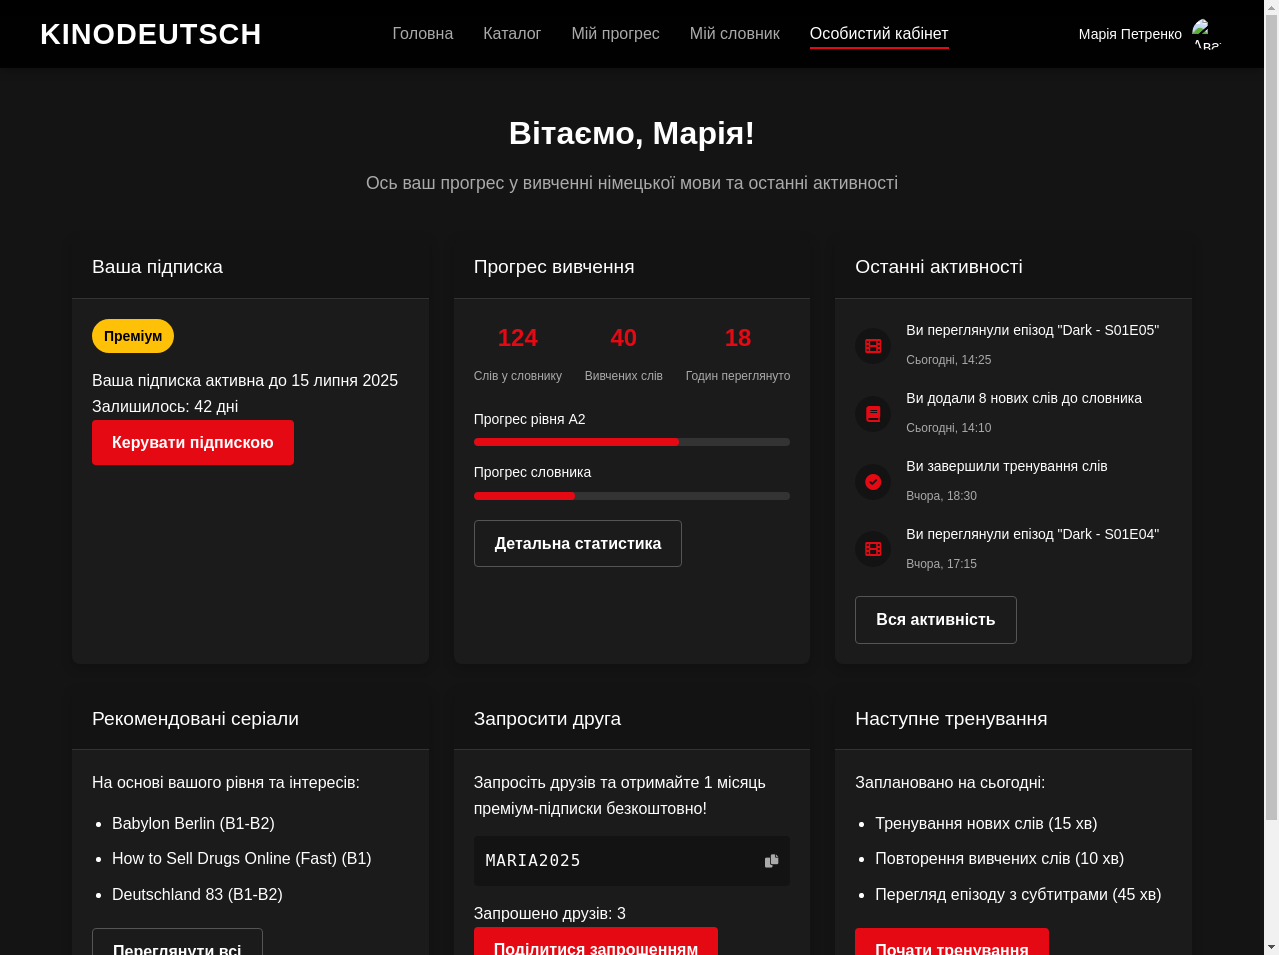Start training via Почати тренування
Image resolution: width=1279 pixels, height=955 pixels.
click(952, 946)
